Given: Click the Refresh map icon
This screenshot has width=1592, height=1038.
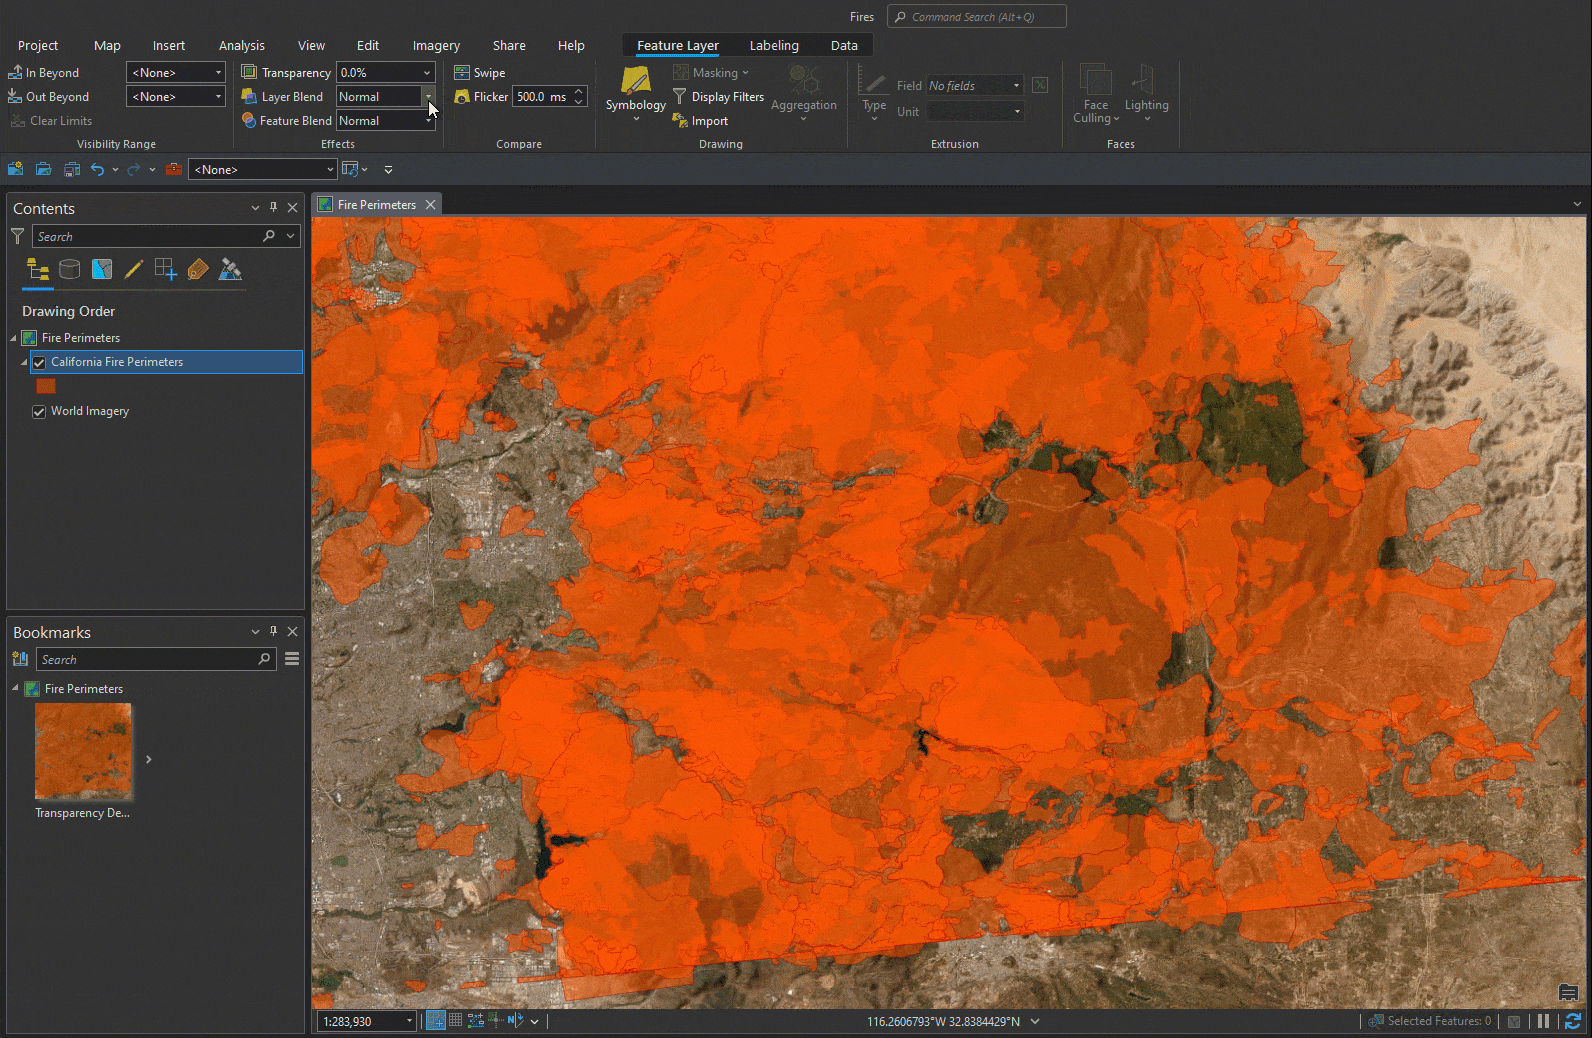Looking at the screenshot, I should (x=1573, y=1021).
